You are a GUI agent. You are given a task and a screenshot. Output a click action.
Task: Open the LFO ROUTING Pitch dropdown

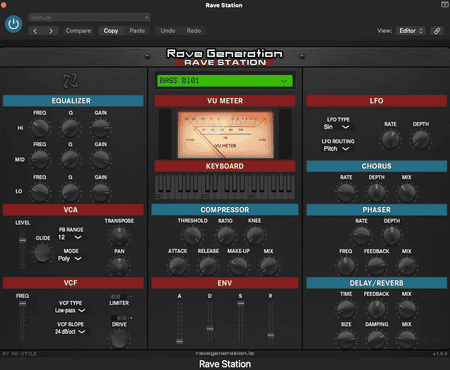(336, 149)
